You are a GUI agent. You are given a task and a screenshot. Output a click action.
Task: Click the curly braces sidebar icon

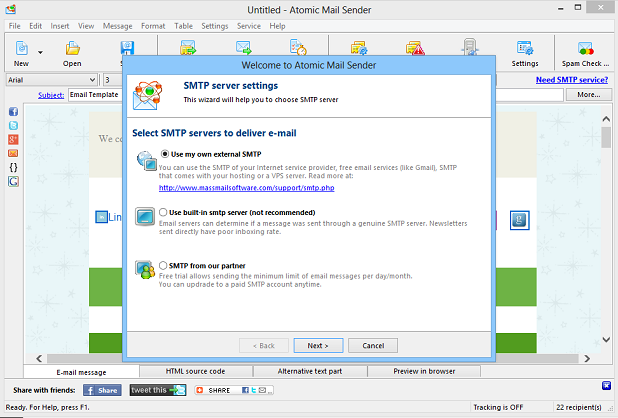(13, 167)
